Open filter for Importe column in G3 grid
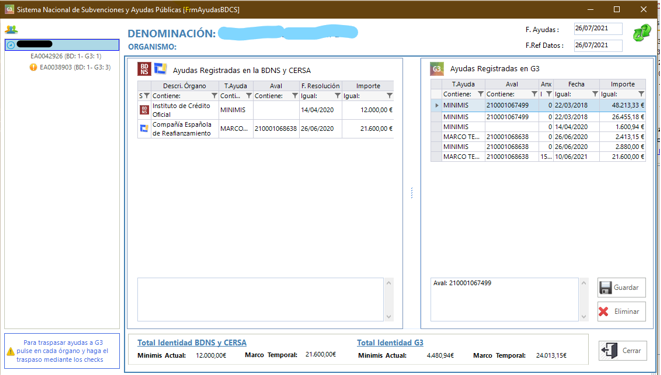The height and width of the screenshot is (375, 661). point(641,94)
